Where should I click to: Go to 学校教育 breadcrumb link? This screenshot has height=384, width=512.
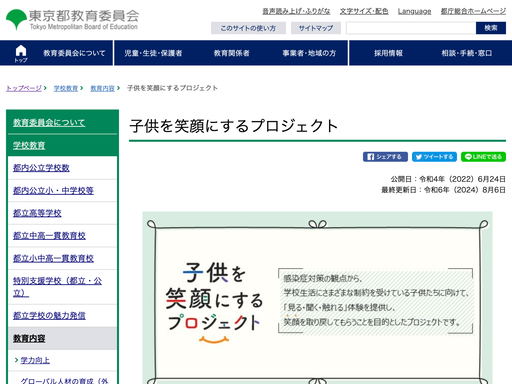pos(66,88)
